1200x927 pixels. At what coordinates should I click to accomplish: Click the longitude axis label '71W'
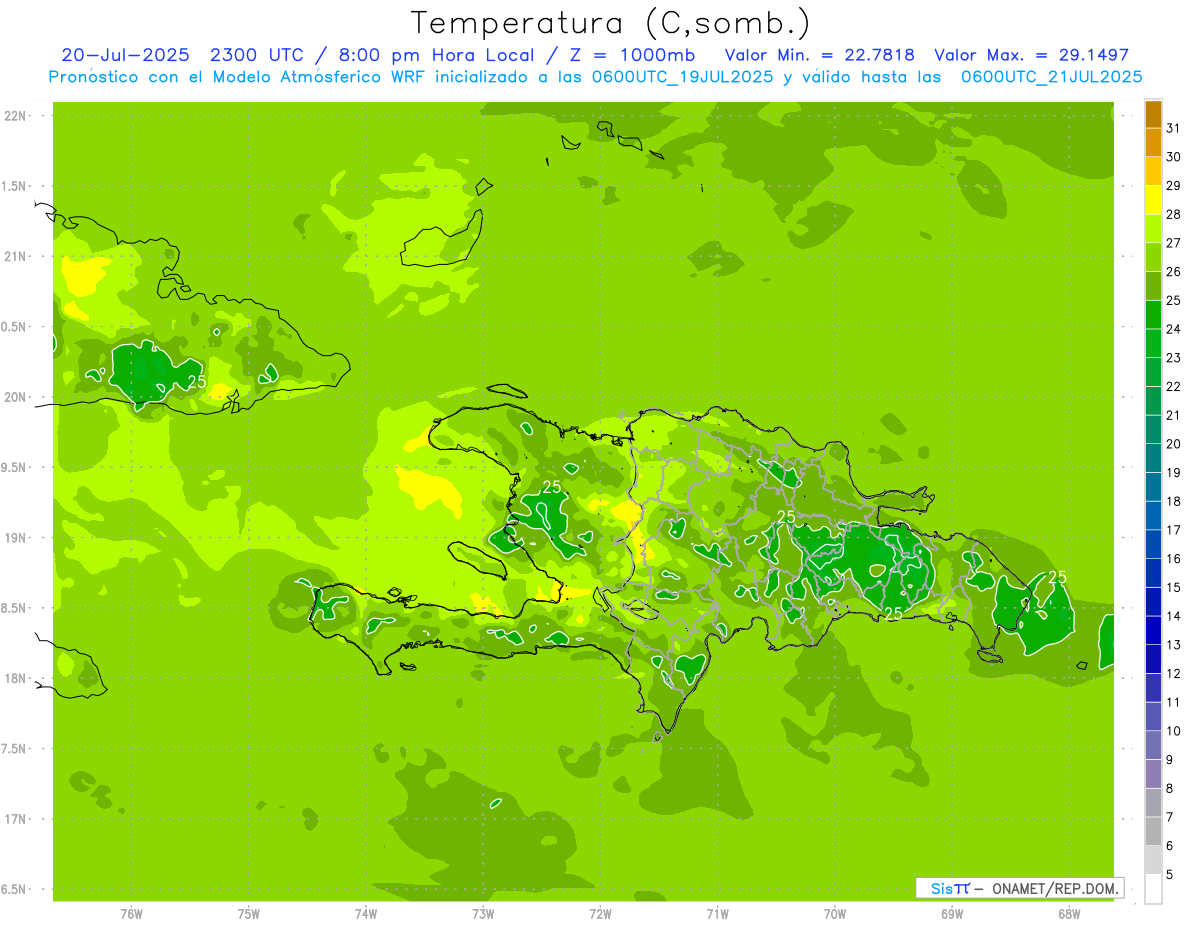[717, 914]
